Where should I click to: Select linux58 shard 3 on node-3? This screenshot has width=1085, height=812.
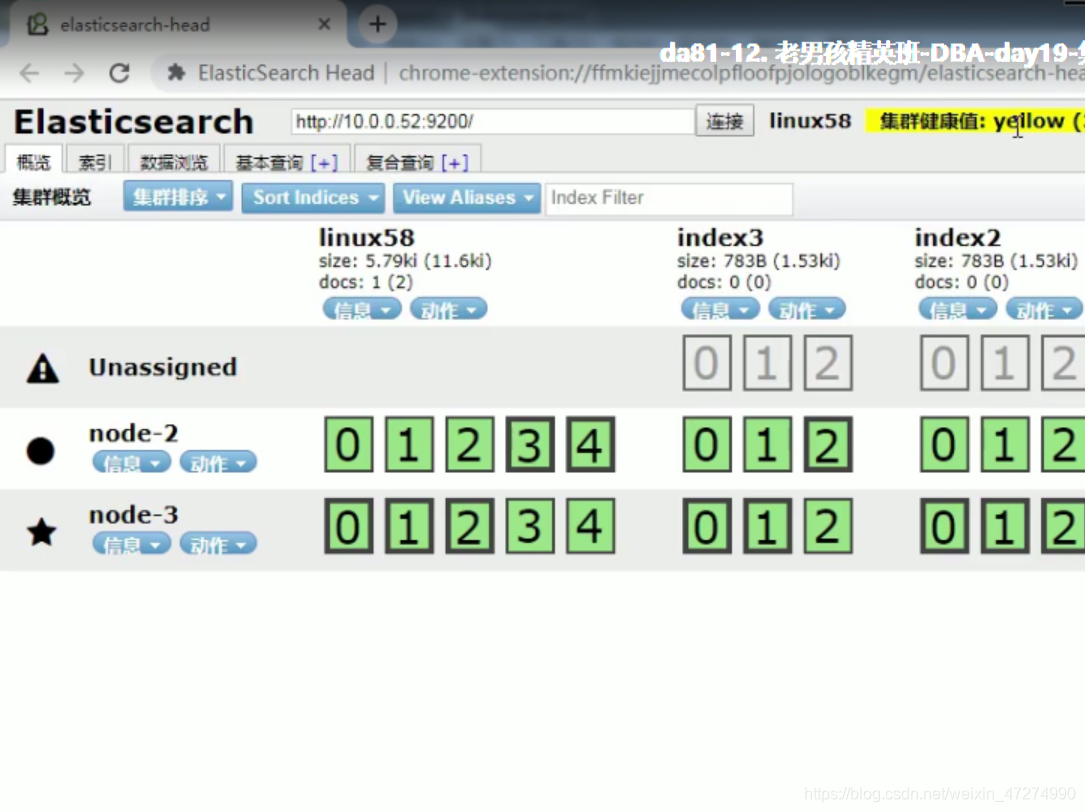529,526
